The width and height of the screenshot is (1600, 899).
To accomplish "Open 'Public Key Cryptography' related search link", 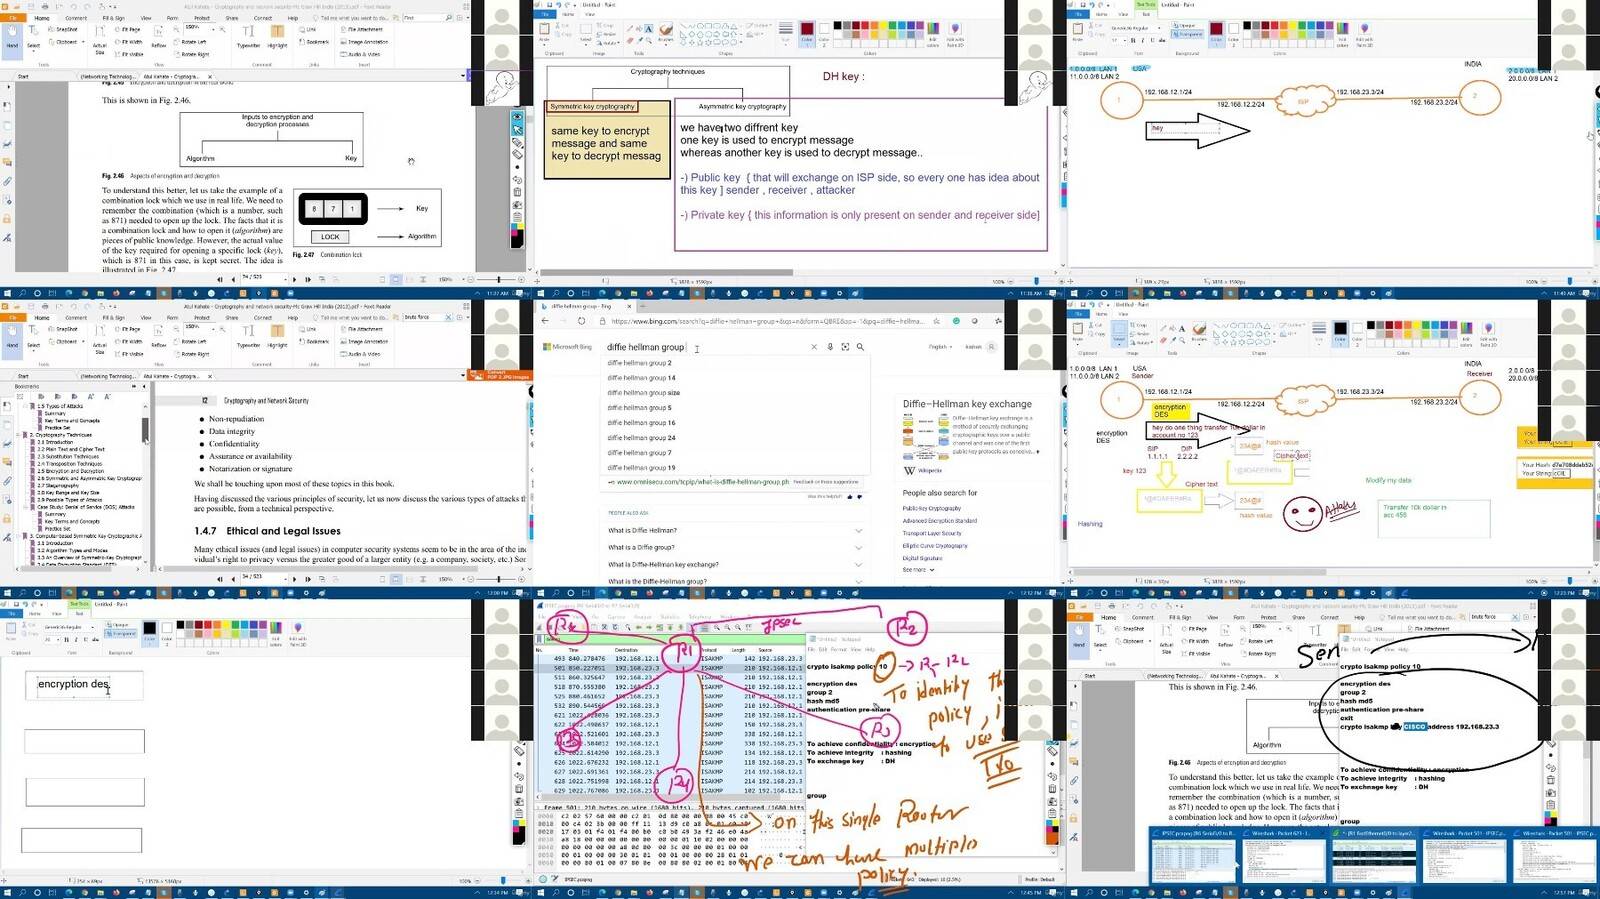I will click(932, 508).
